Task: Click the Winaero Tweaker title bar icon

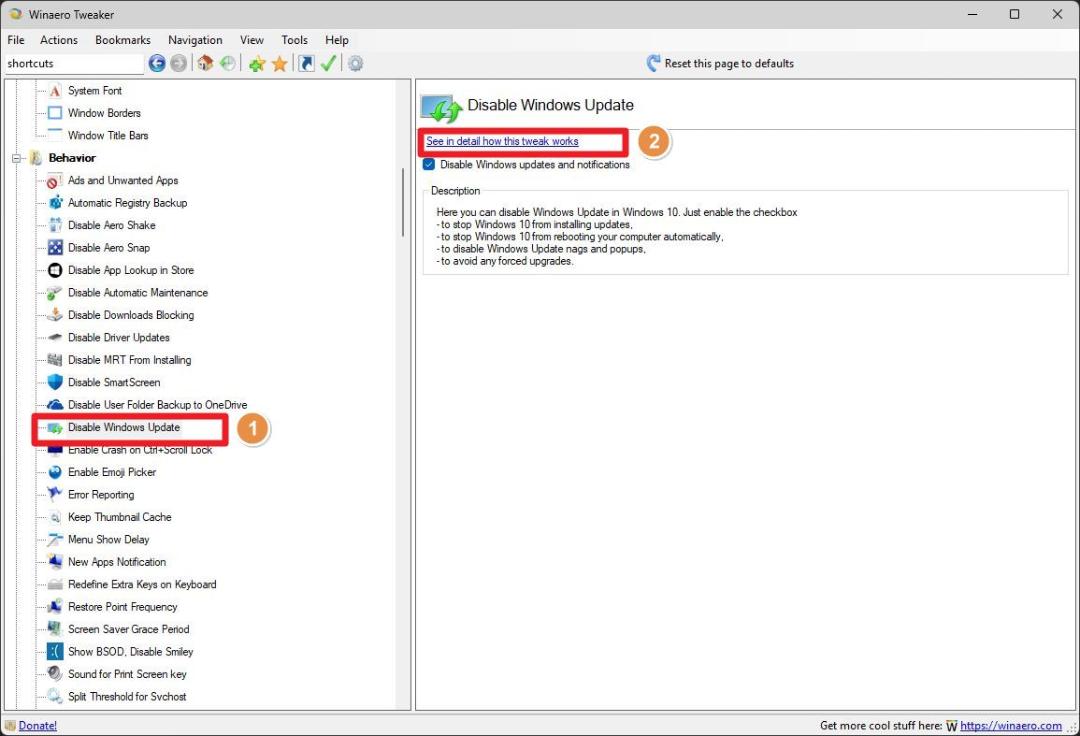Action: click(x=15, y=14)
